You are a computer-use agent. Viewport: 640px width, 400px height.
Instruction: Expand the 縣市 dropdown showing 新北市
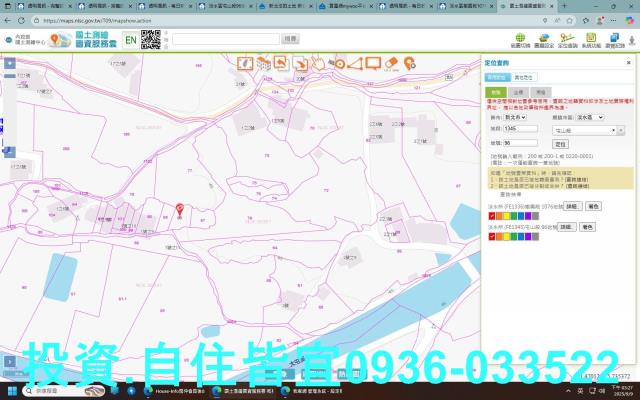click(x=515, y=117)
